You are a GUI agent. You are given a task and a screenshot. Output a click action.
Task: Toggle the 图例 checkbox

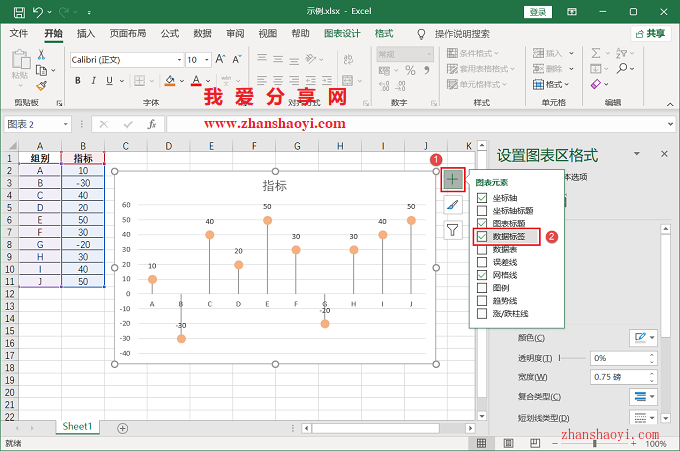[482, 288]
